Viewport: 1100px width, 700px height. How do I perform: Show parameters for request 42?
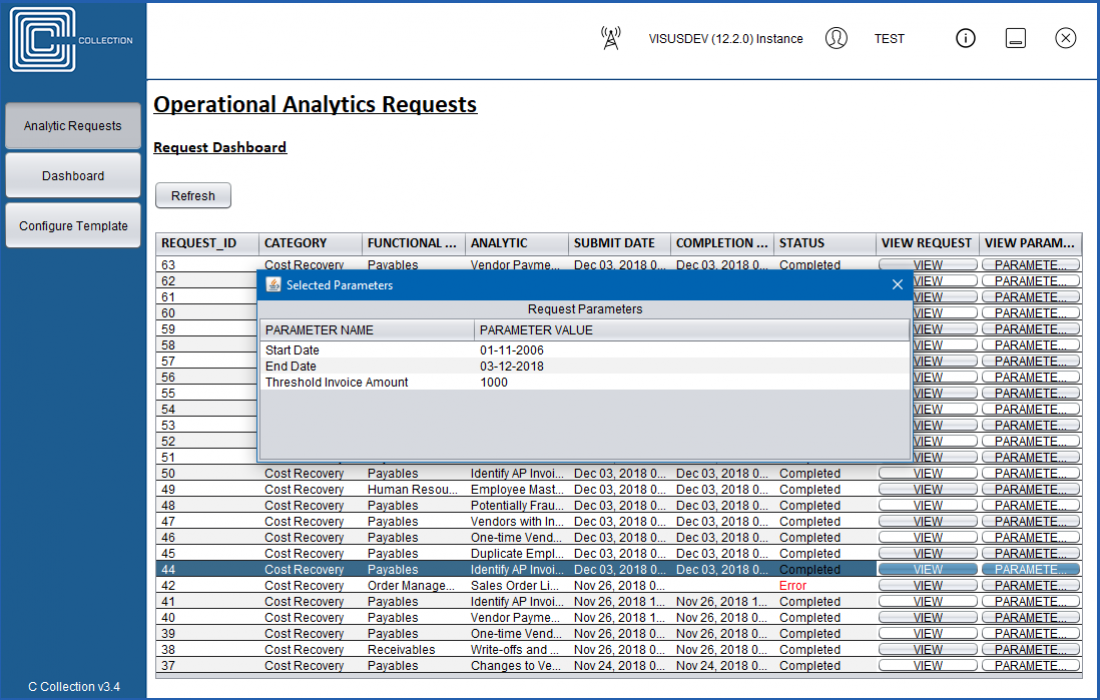point(1031,586)
